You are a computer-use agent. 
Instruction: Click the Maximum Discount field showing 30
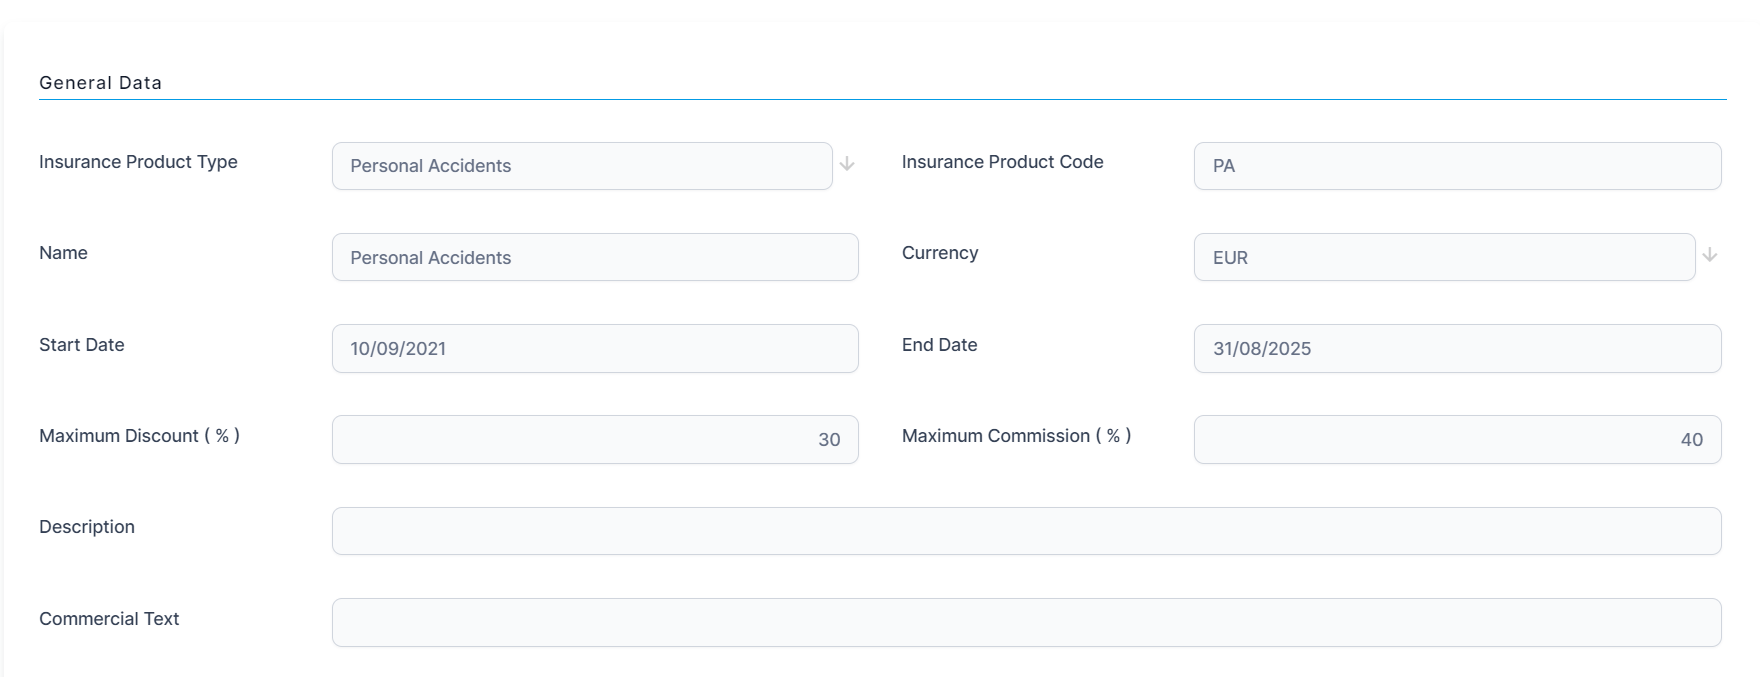coord(594,440)
